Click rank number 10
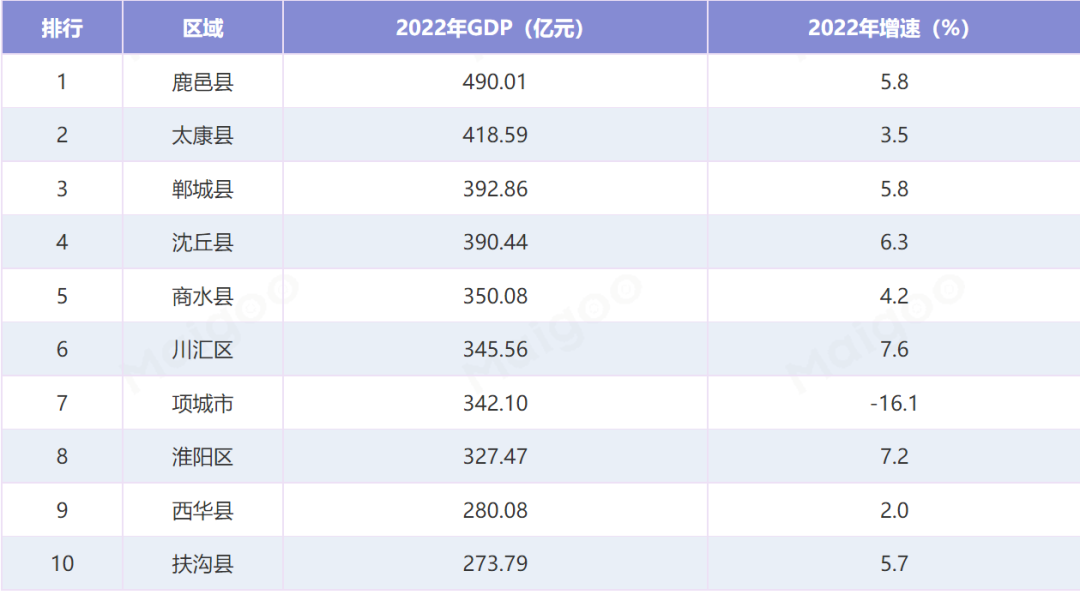The image size is (1080, 601). pos(62,564)
